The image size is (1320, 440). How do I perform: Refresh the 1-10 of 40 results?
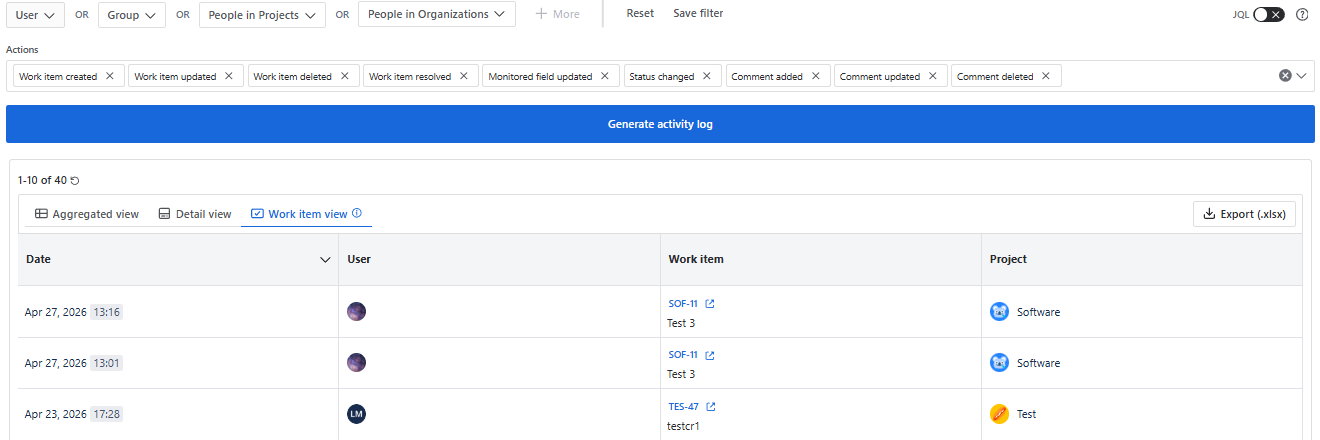(x=75, y=181)
